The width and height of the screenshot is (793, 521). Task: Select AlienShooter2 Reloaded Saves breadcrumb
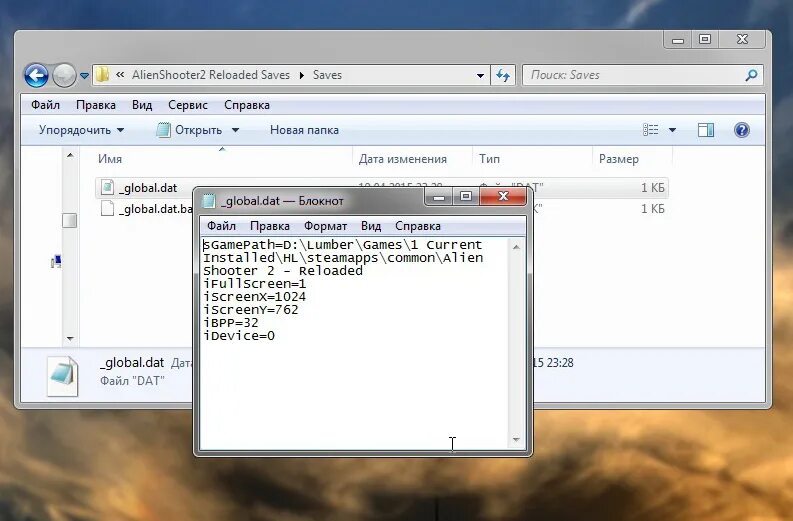tap(211, 75)
